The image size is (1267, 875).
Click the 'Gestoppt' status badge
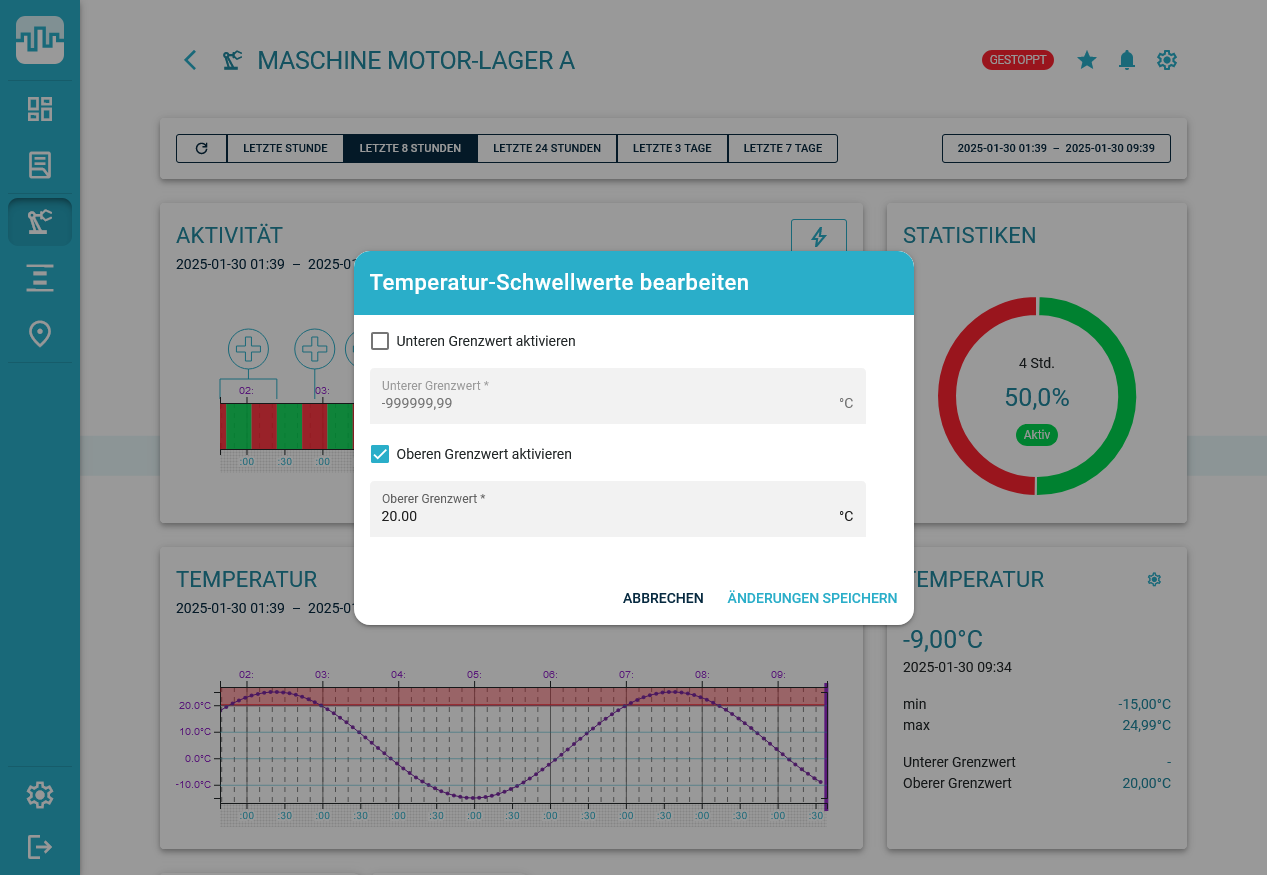(1018, 60)
